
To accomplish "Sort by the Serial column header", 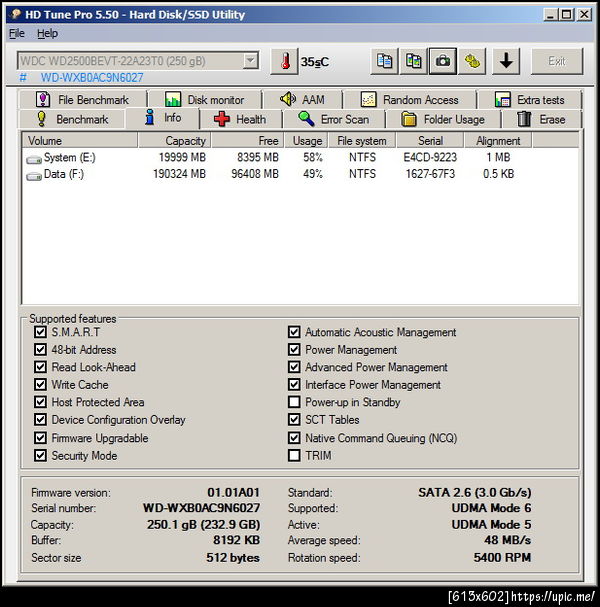I will 430,141.
